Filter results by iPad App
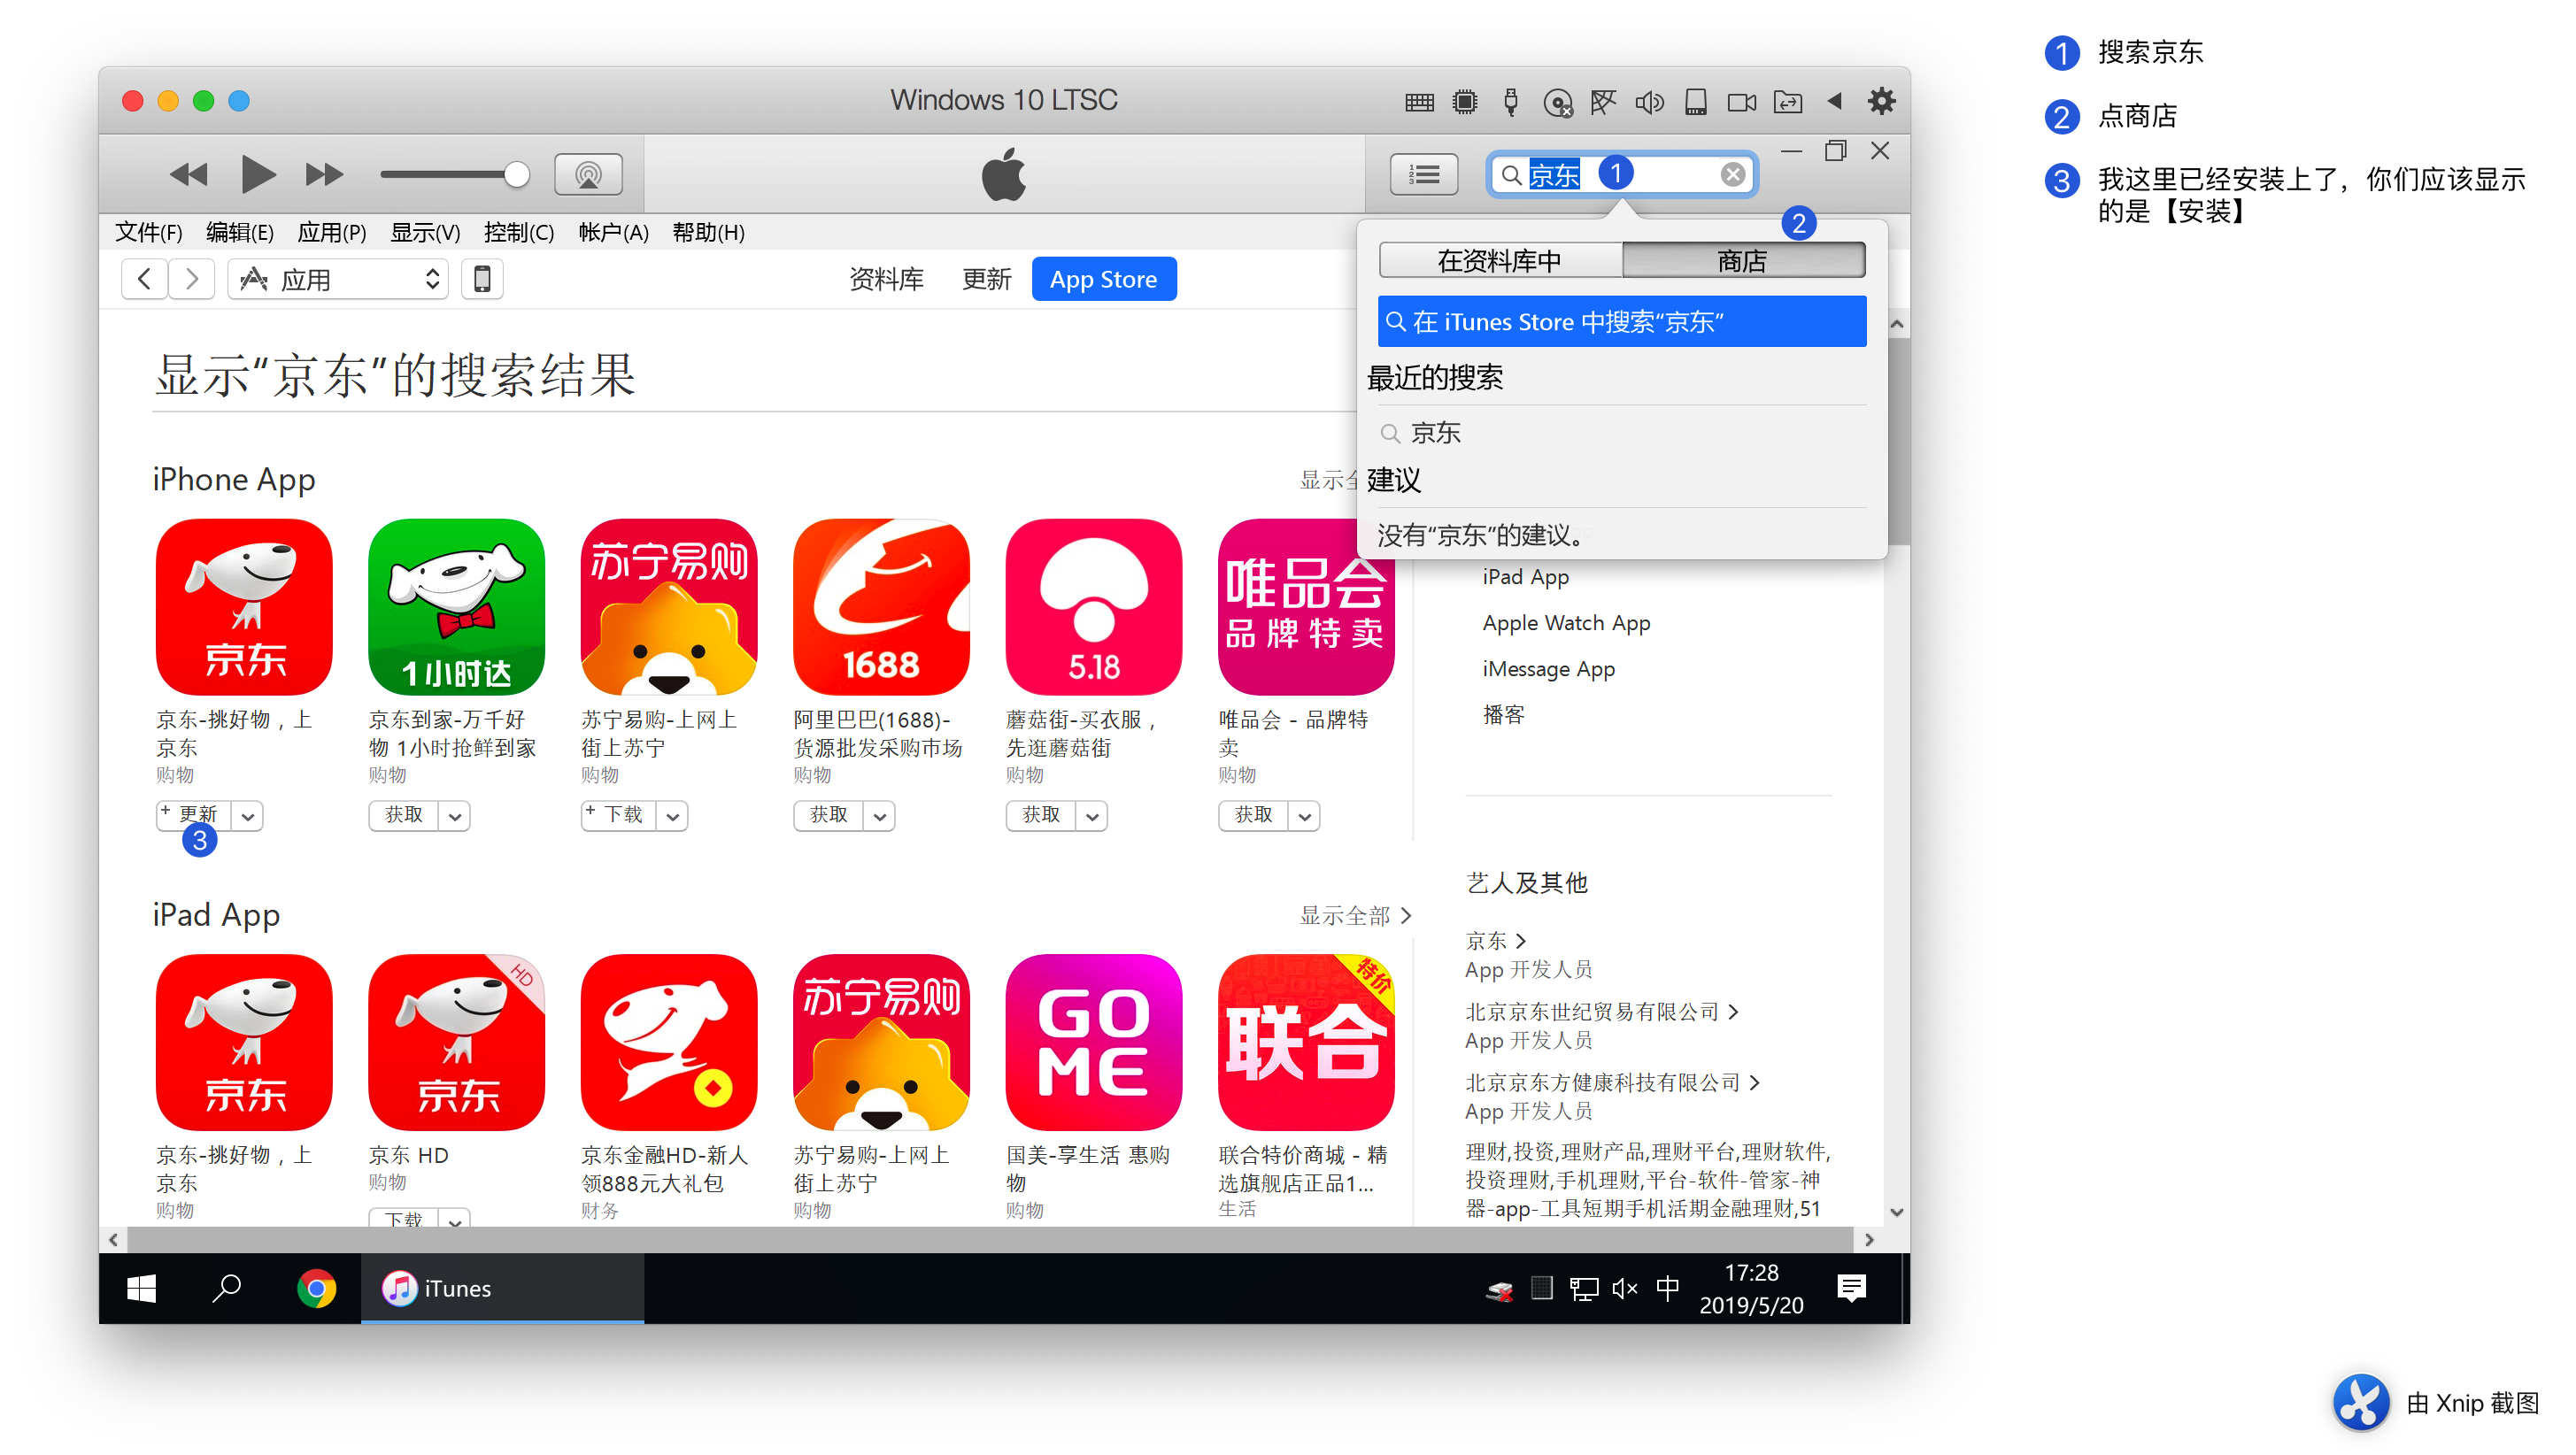2576x1455 pixels. pyautogui.click(x=1525, y=577)
